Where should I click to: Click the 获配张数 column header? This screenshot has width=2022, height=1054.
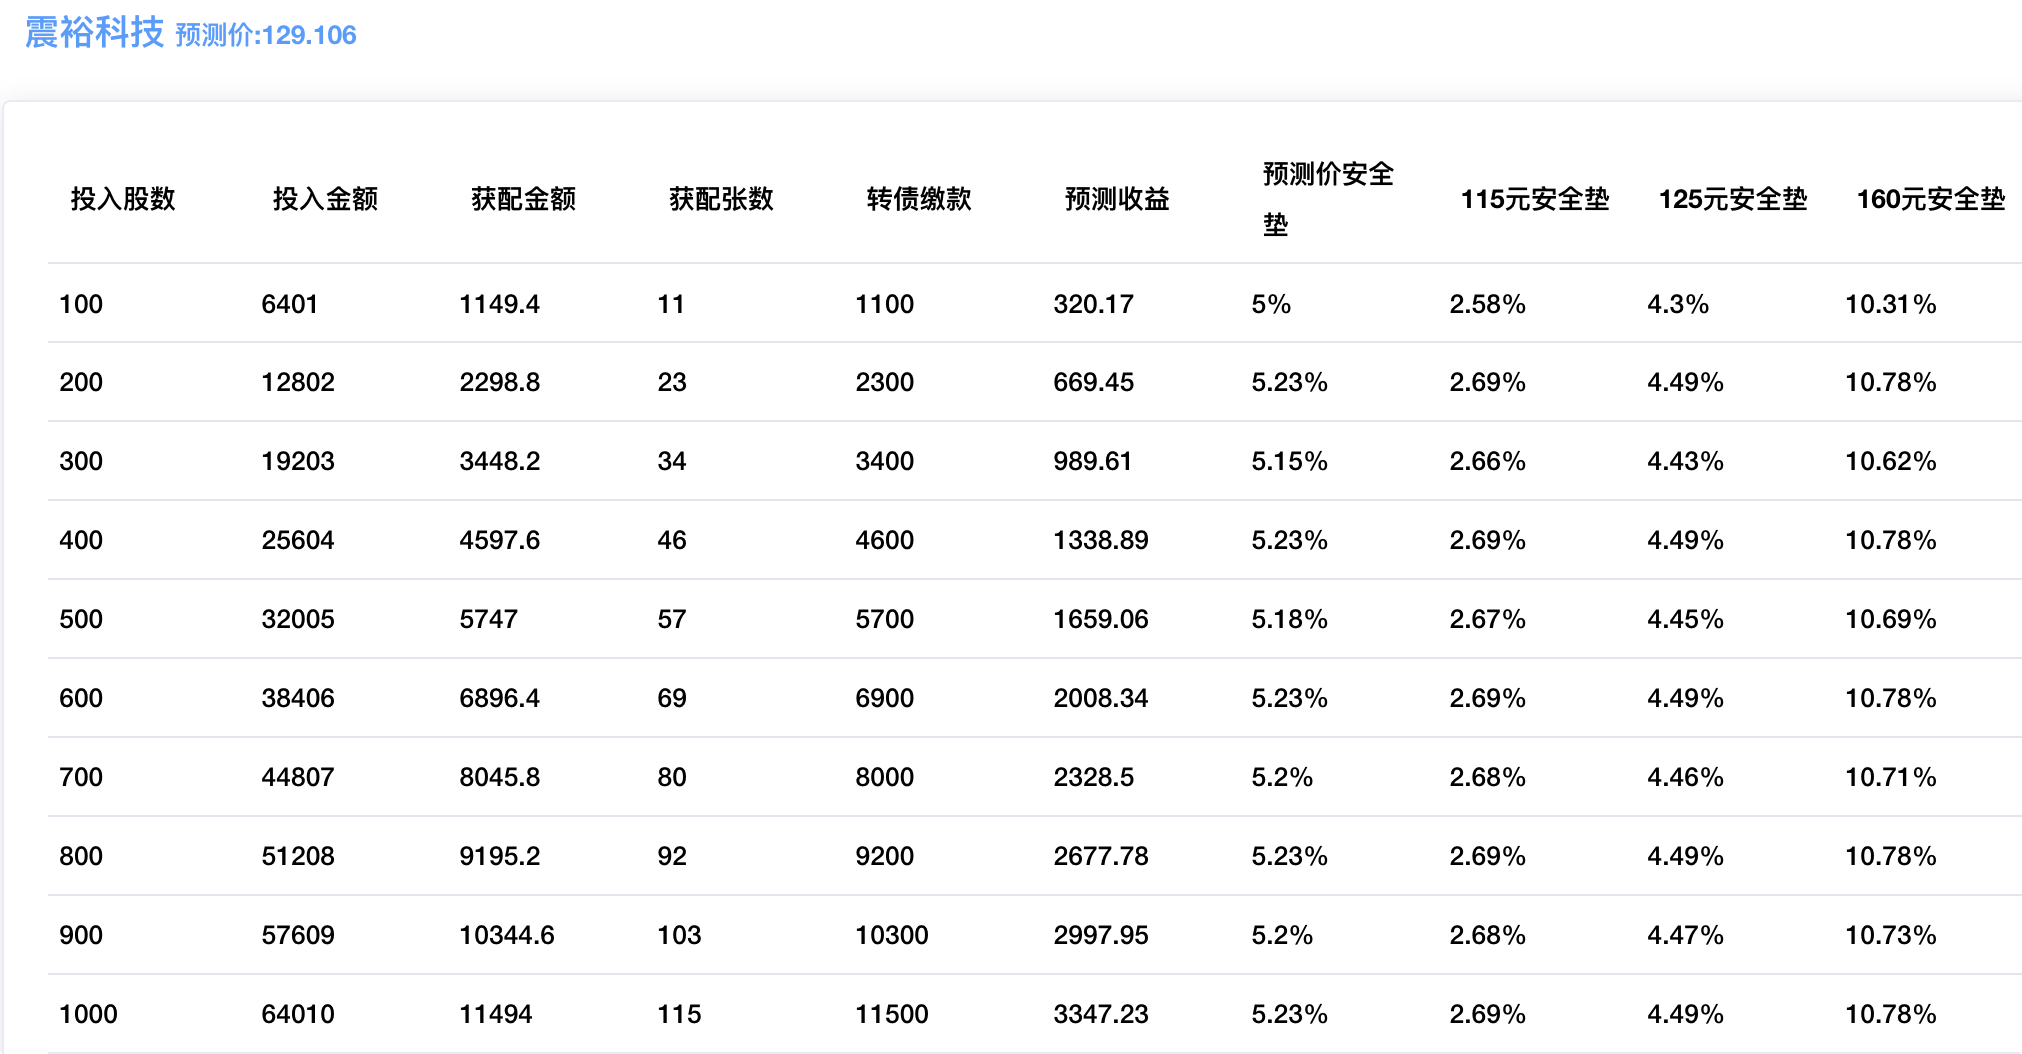pos(721,199)
